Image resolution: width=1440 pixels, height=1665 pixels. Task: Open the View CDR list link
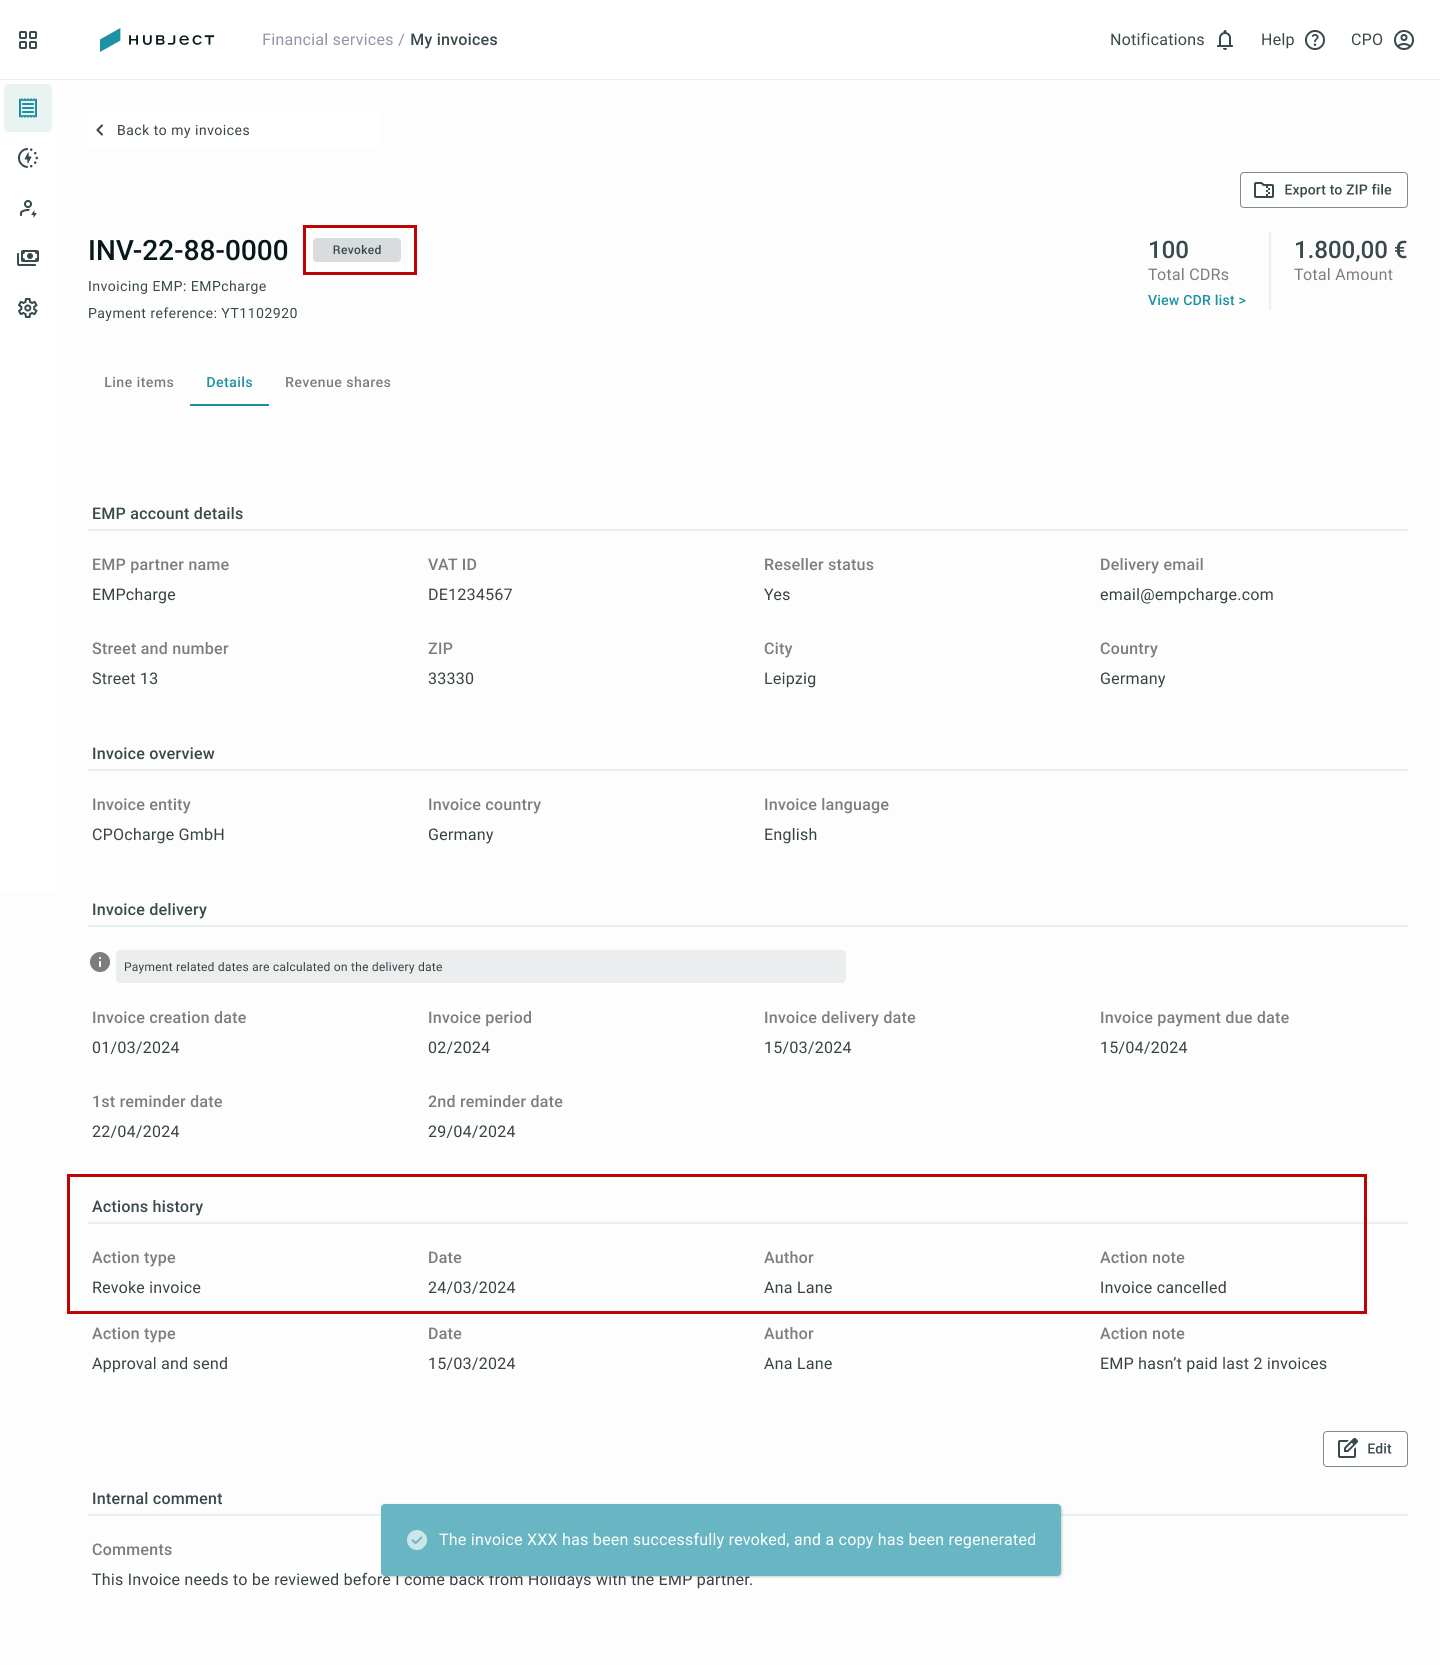click(1197, 300)
